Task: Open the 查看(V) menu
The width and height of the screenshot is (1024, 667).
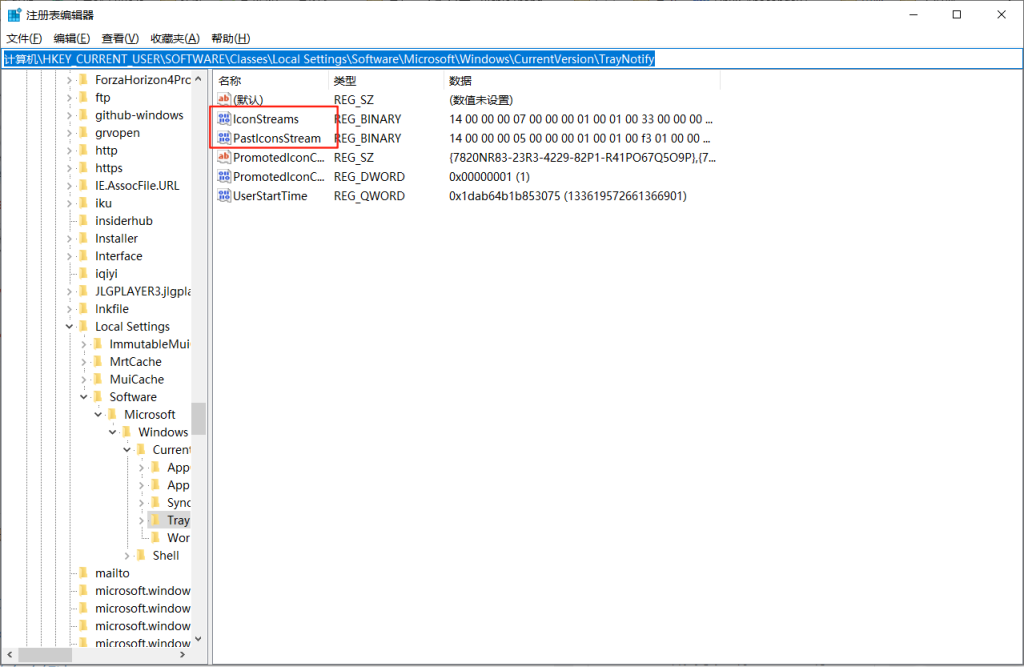Action: (x=120, y=38)
